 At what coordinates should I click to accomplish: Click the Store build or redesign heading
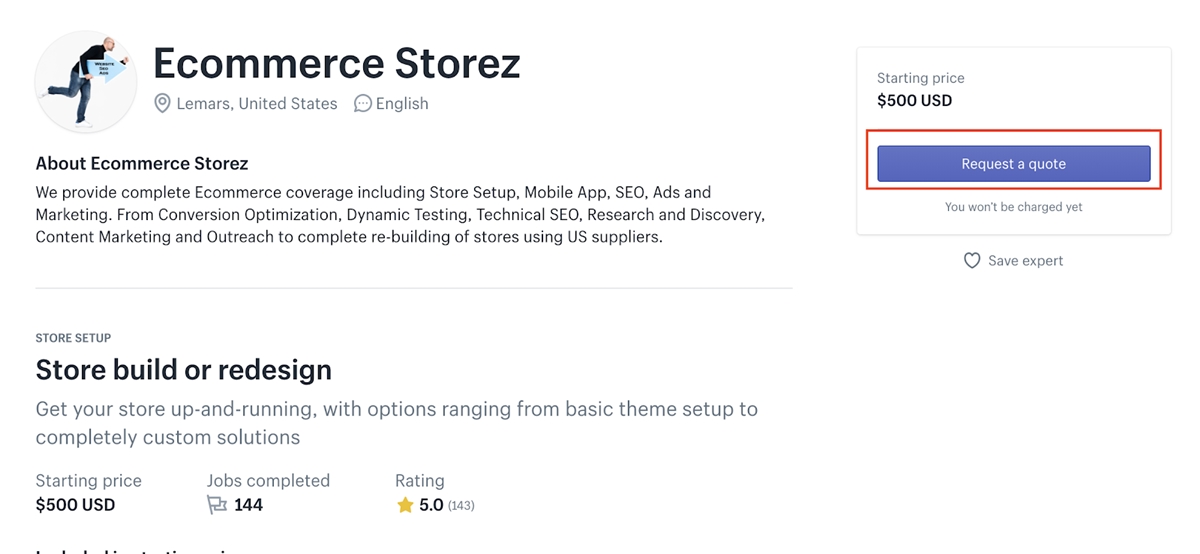183,370
